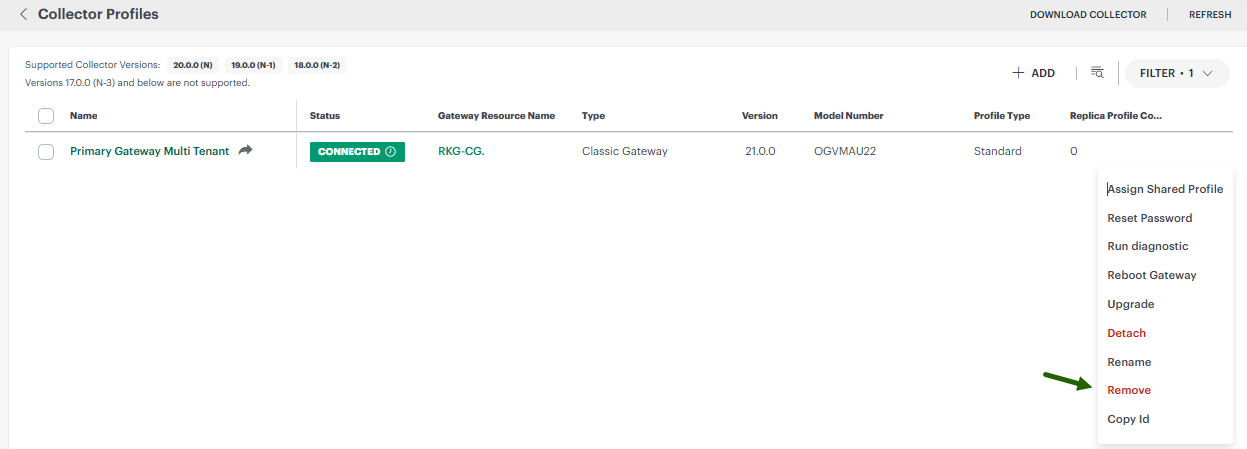
Task: Open the RKG-CG. gateway resource link
Action: point(461,152)
